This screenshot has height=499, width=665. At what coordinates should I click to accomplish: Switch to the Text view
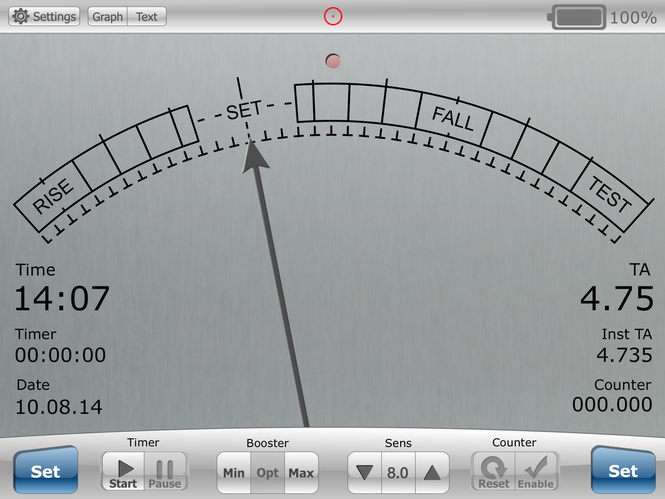[146, 17]
